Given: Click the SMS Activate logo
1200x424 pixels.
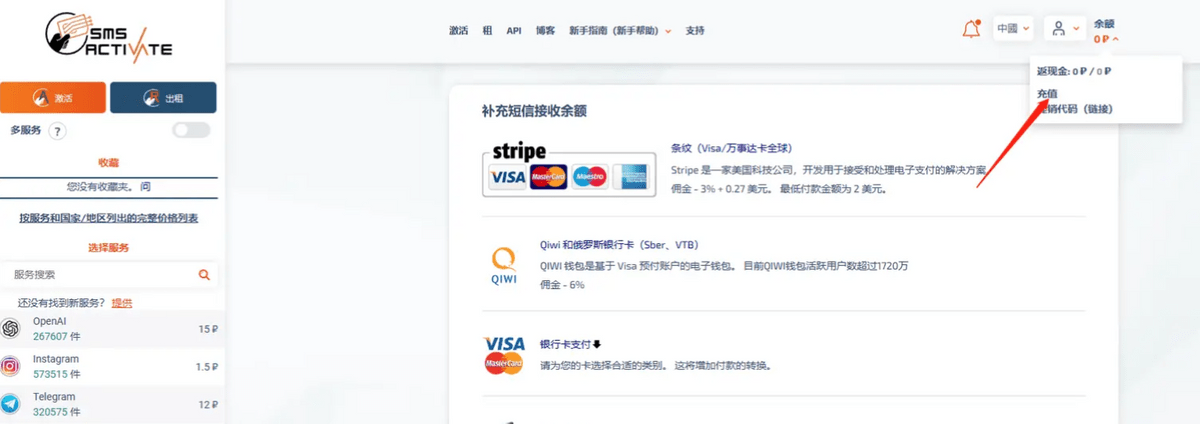Looking at the screenshot, I should point(110,37).
